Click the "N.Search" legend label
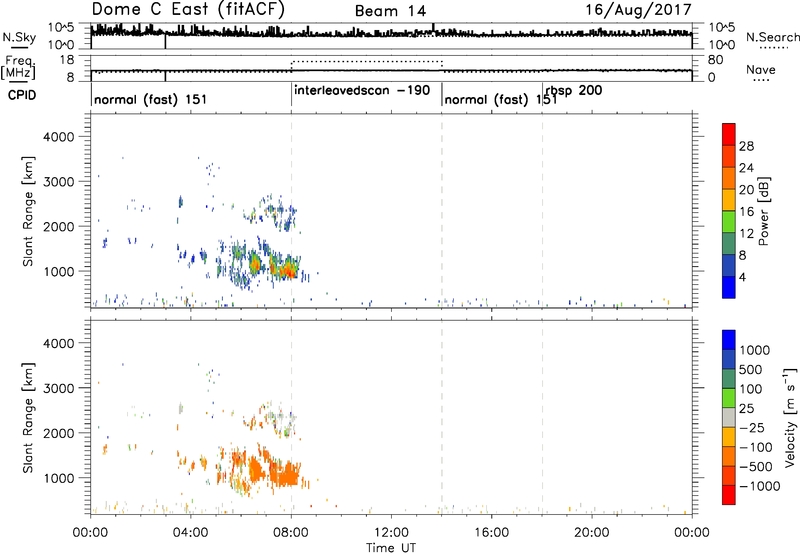Image resolution: width=800 pixels, height=554 pixels. 773,37
